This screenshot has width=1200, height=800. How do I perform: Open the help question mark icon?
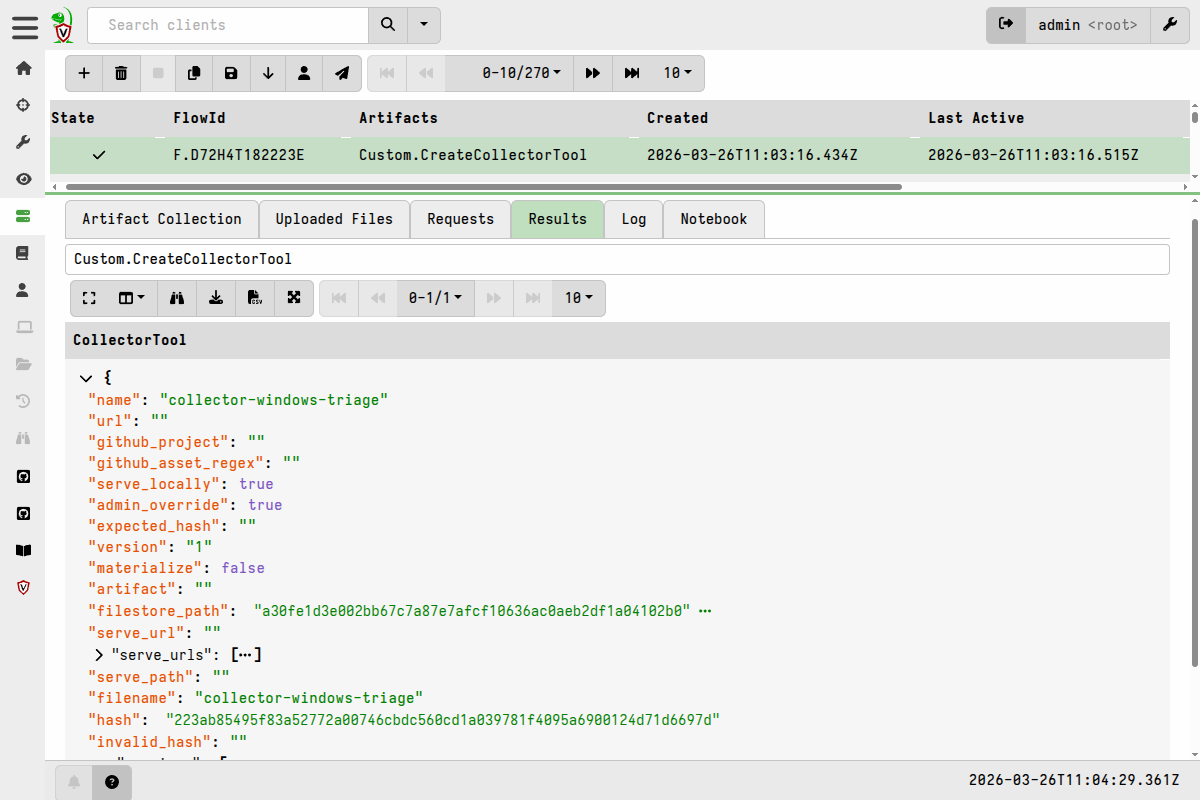click(112, 782)
